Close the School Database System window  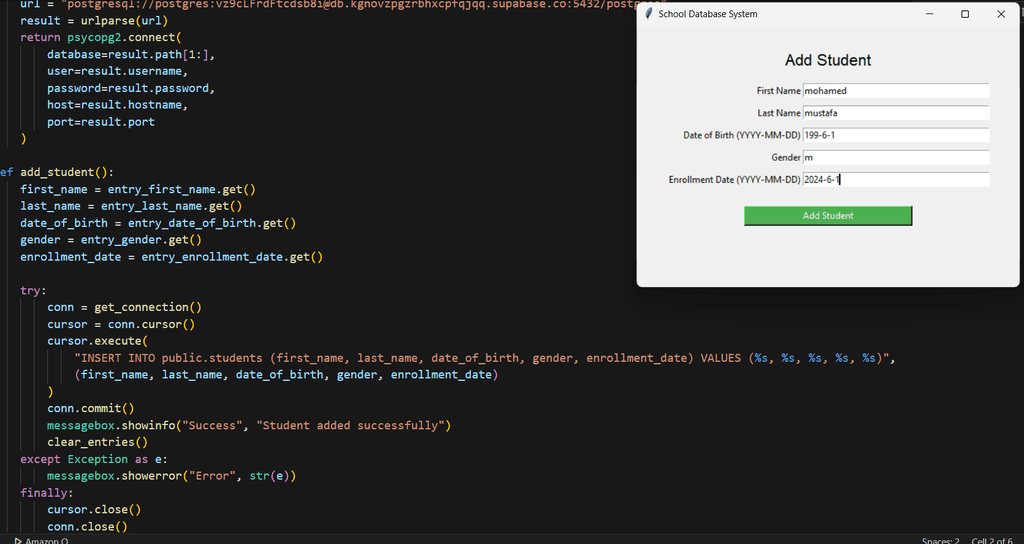pyautogui.click(x=1001, y=14)
